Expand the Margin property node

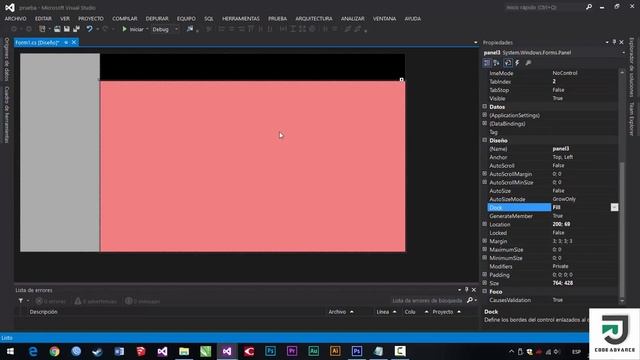(484, 241)
